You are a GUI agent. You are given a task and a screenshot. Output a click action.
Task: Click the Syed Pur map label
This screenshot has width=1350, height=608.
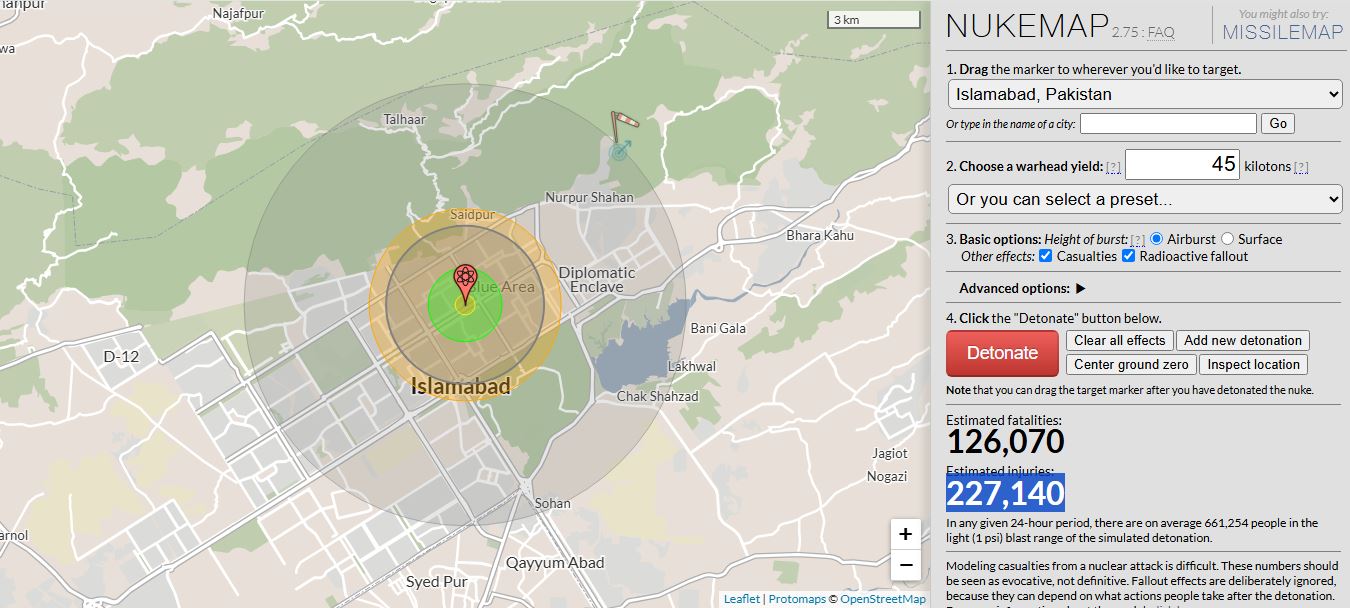(x=436, y=581)
